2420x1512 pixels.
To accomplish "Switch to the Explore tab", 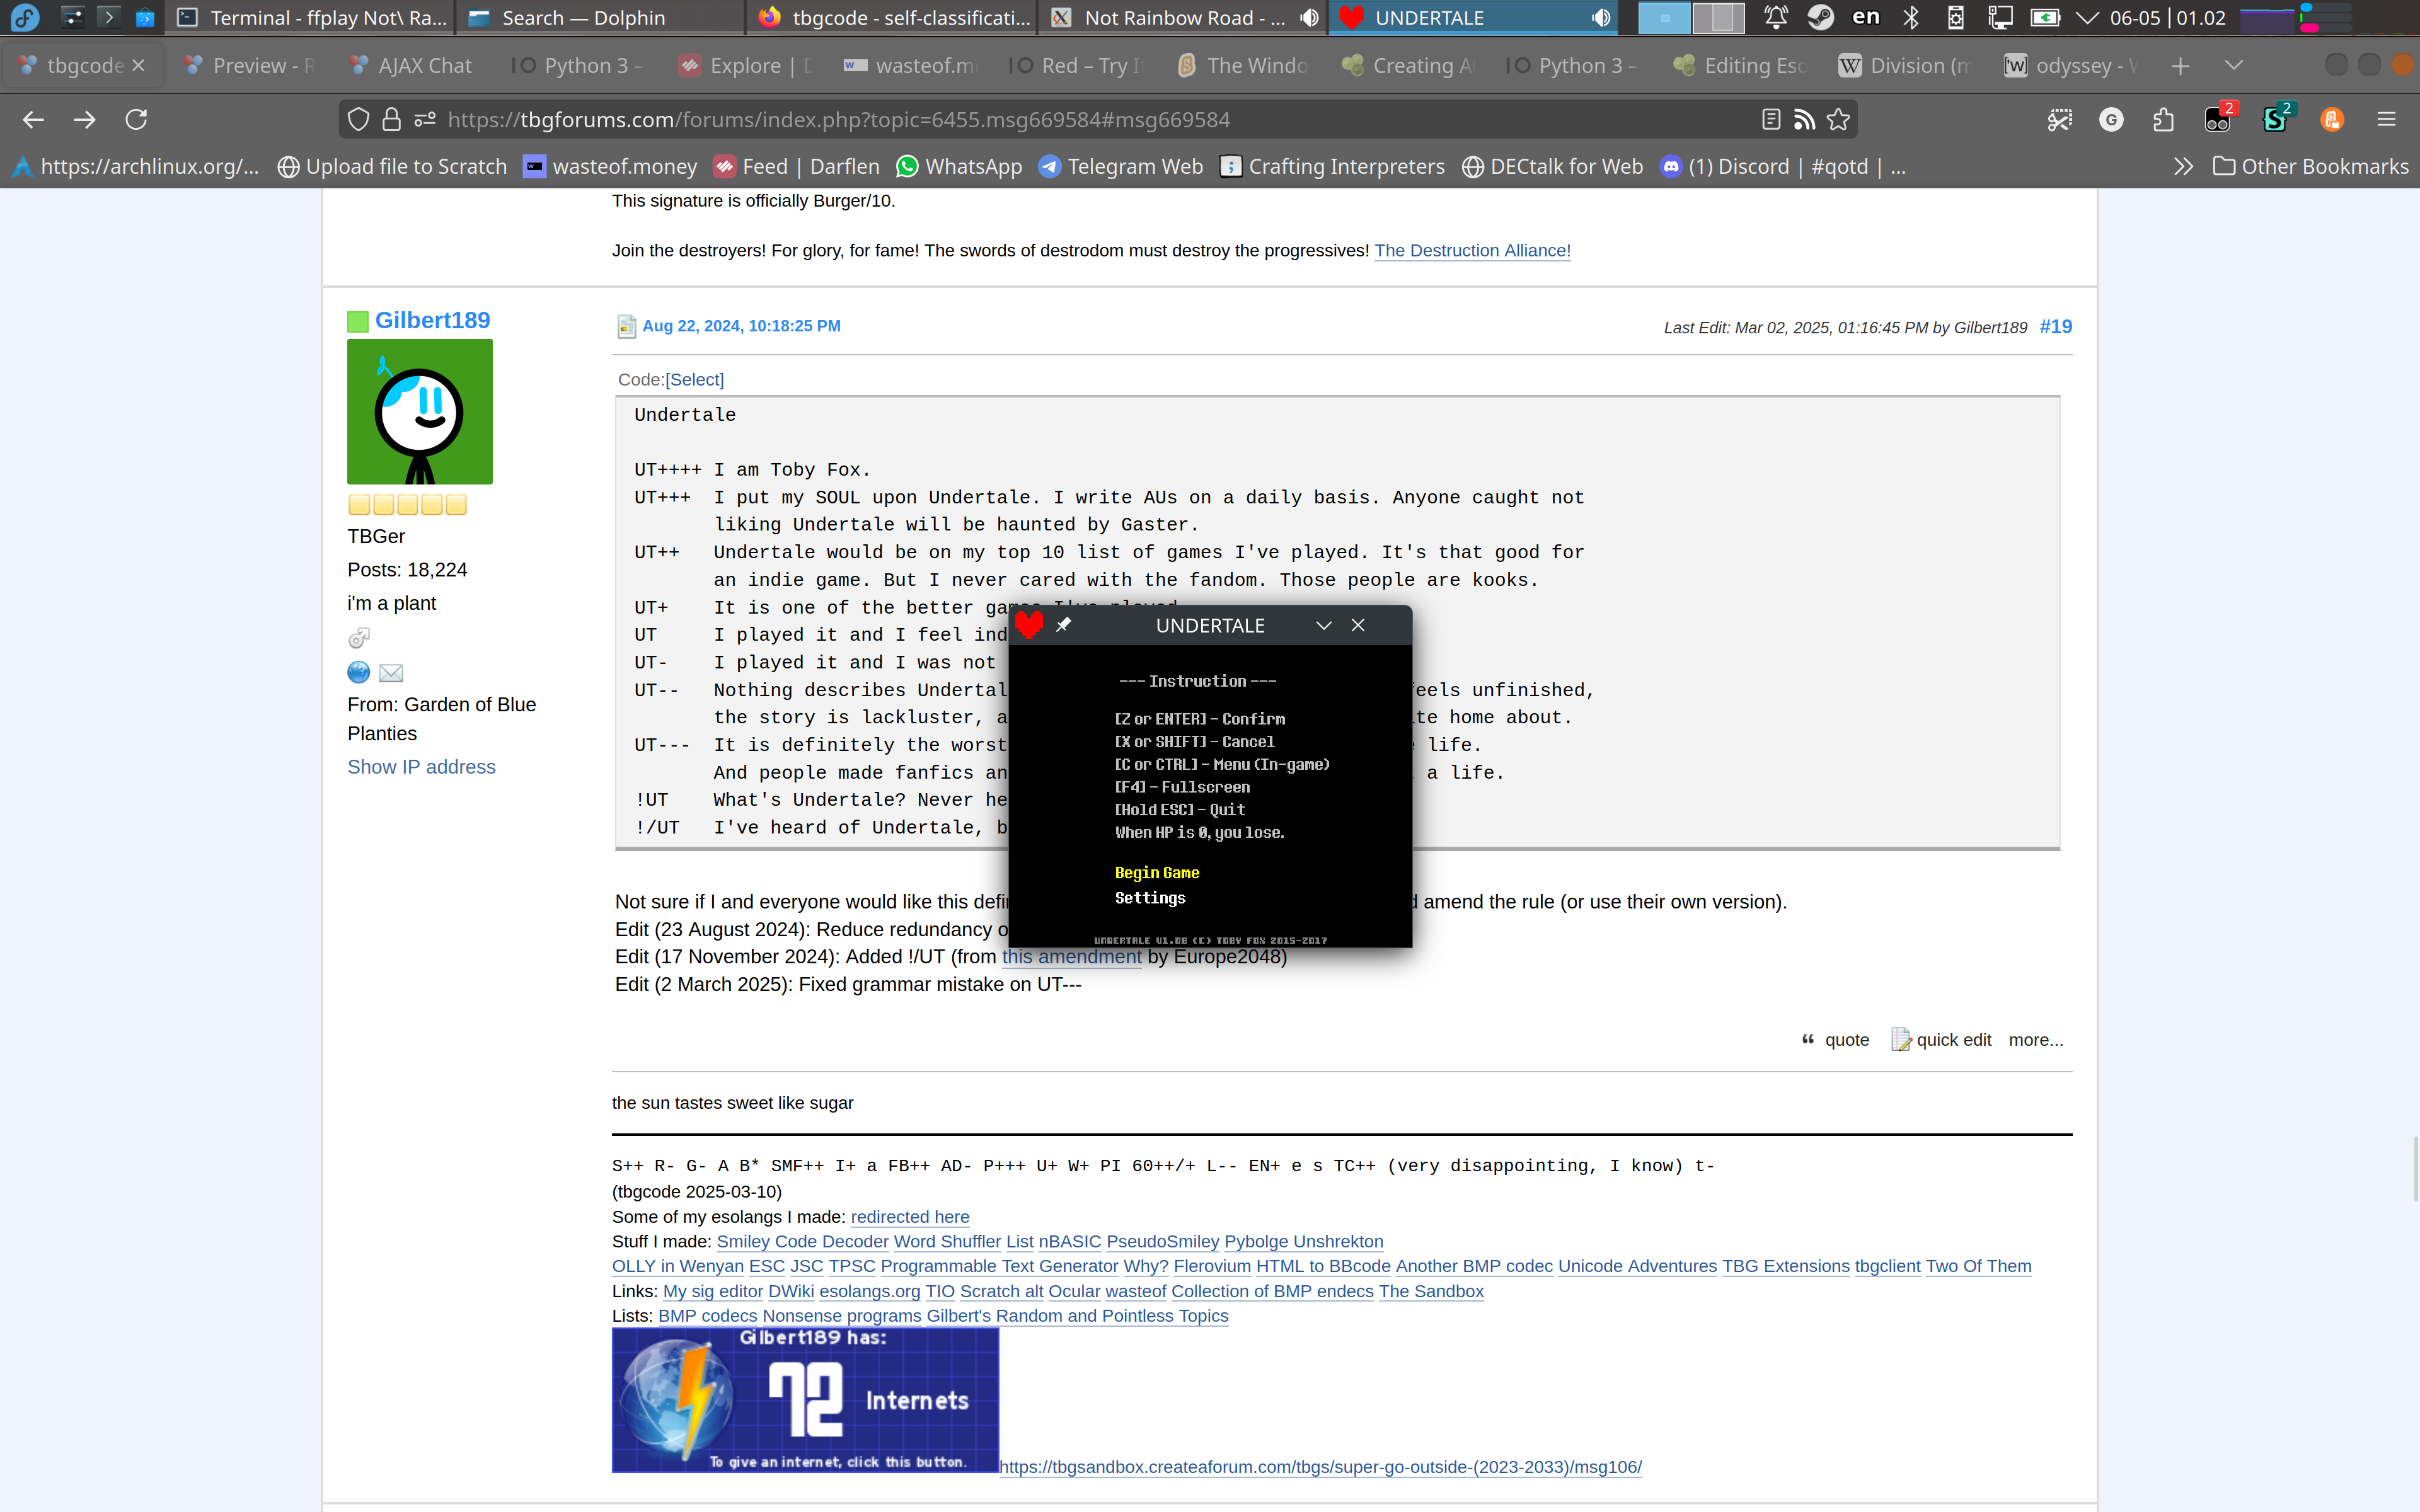I will point(745,66).
